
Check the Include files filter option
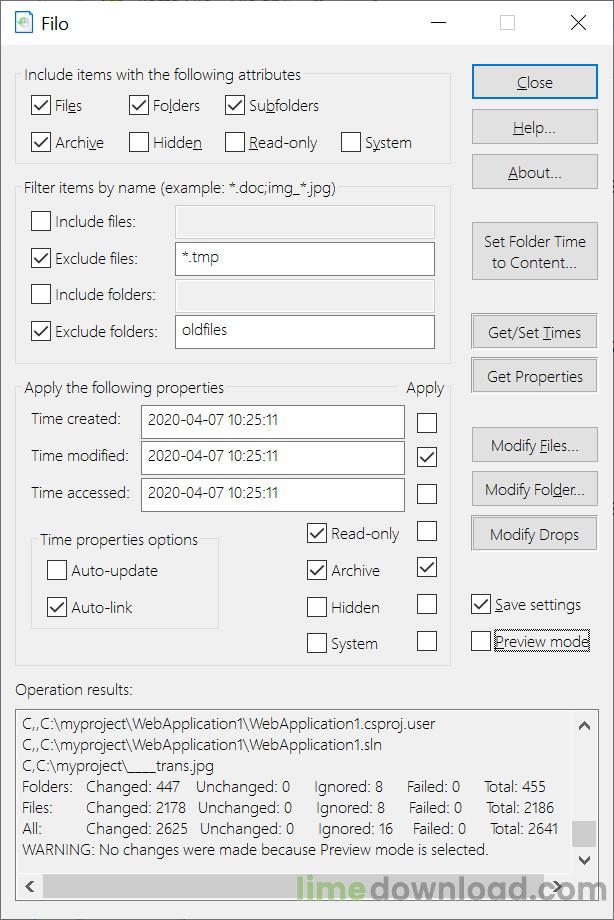41,221
